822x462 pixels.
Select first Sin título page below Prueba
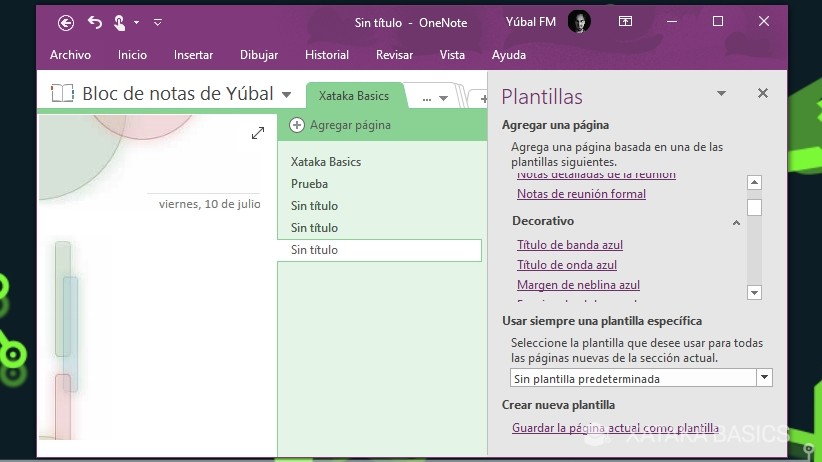314,206
